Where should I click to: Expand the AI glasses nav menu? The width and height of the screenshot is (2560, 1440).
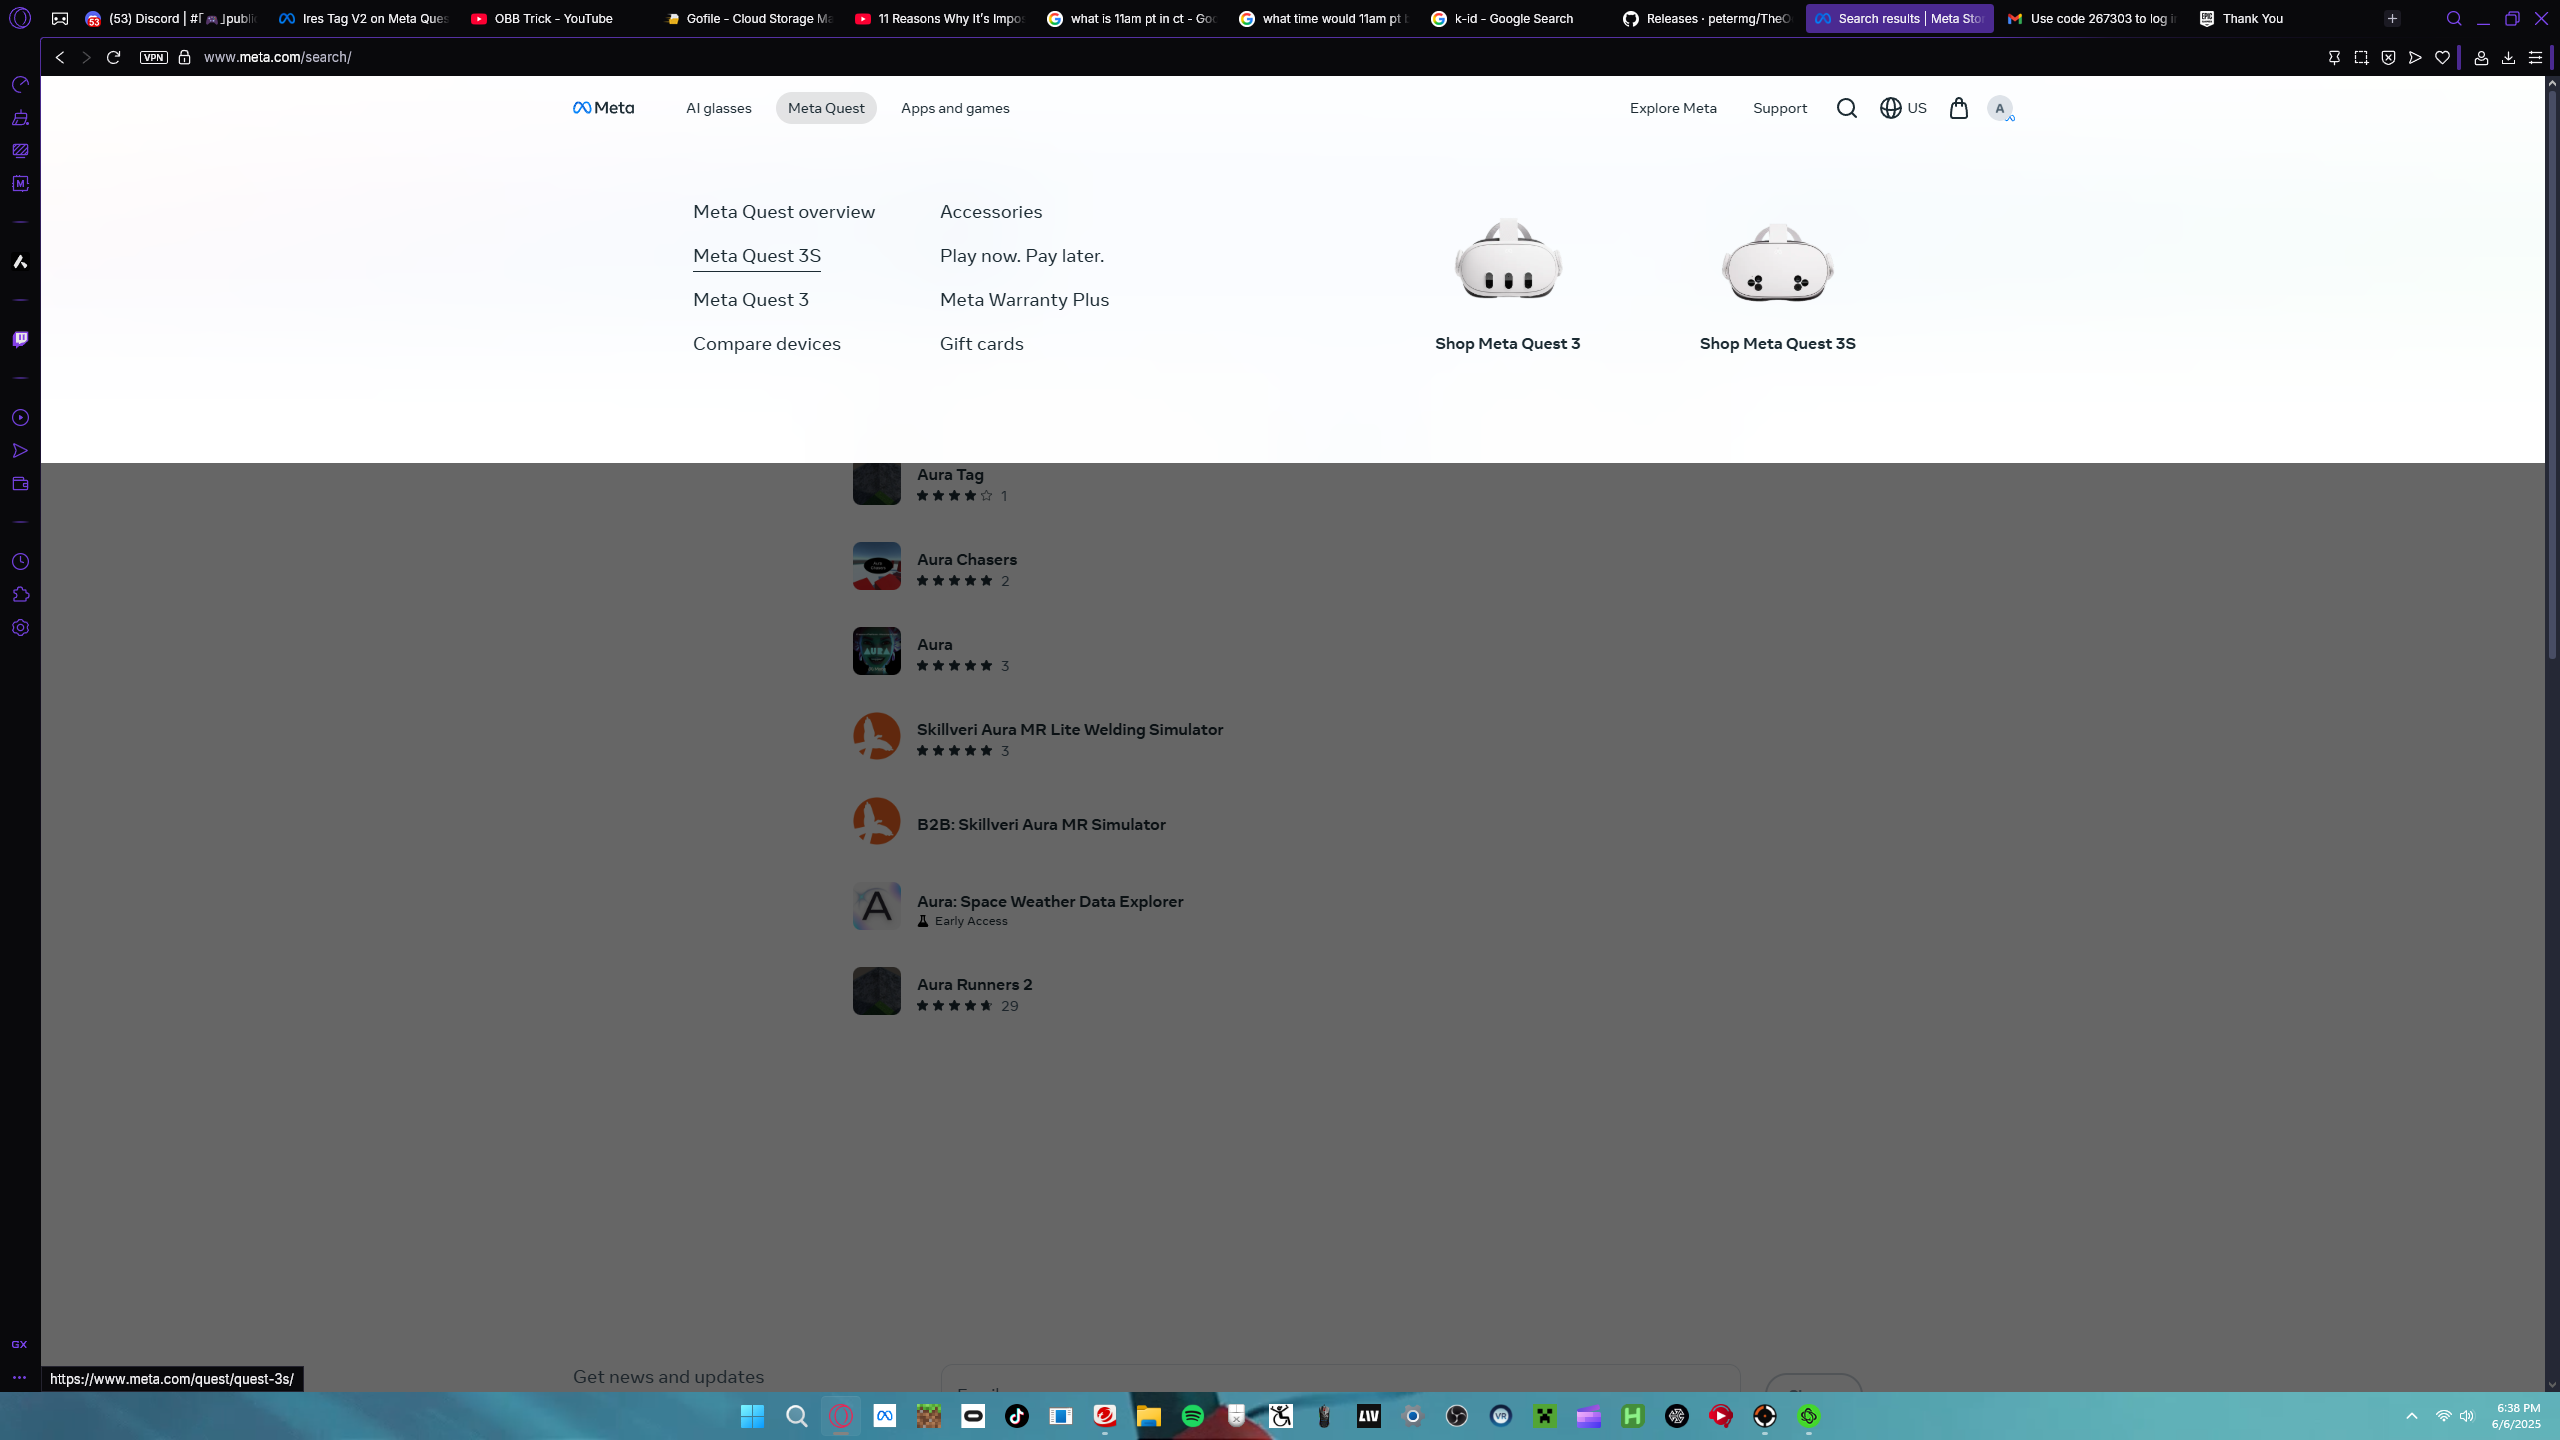coord(718,108)
